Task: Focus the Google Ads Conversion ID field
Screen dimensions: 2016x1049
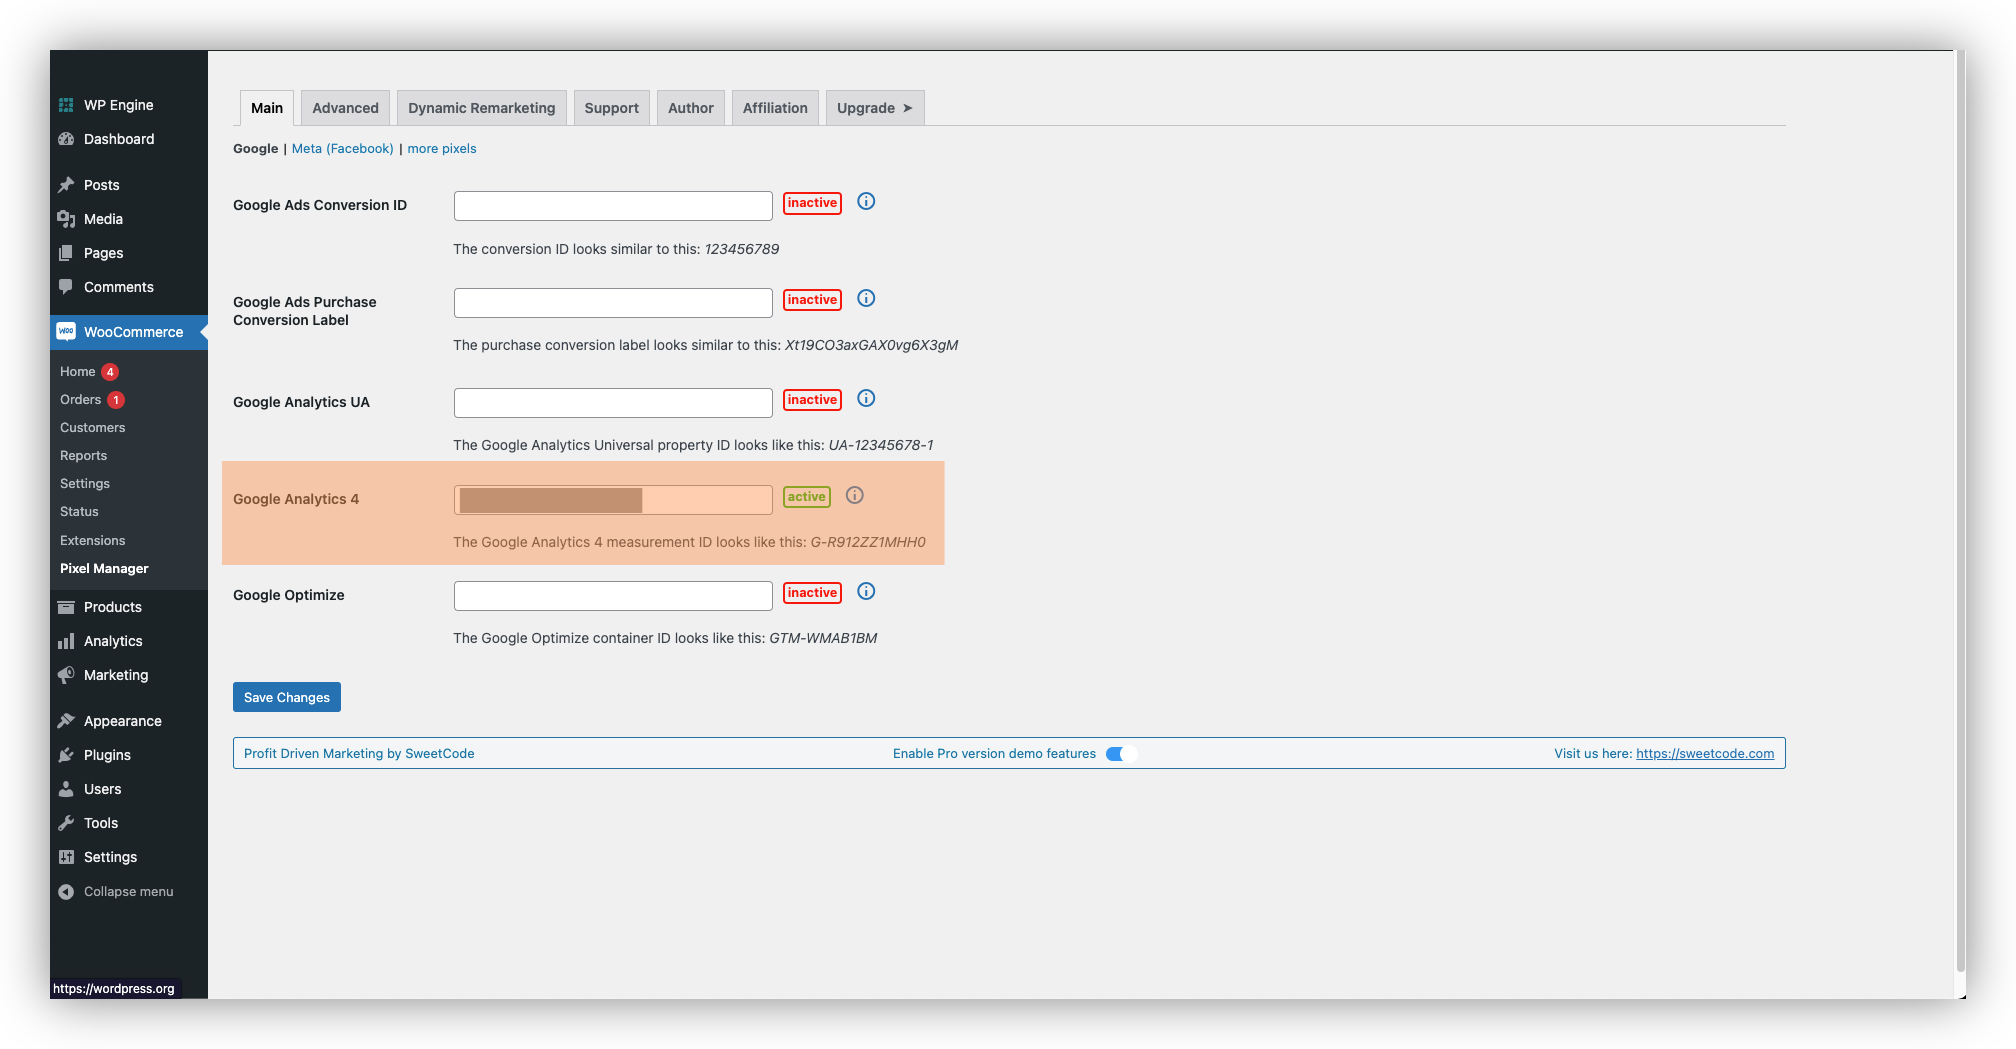Action: point(613,206)
